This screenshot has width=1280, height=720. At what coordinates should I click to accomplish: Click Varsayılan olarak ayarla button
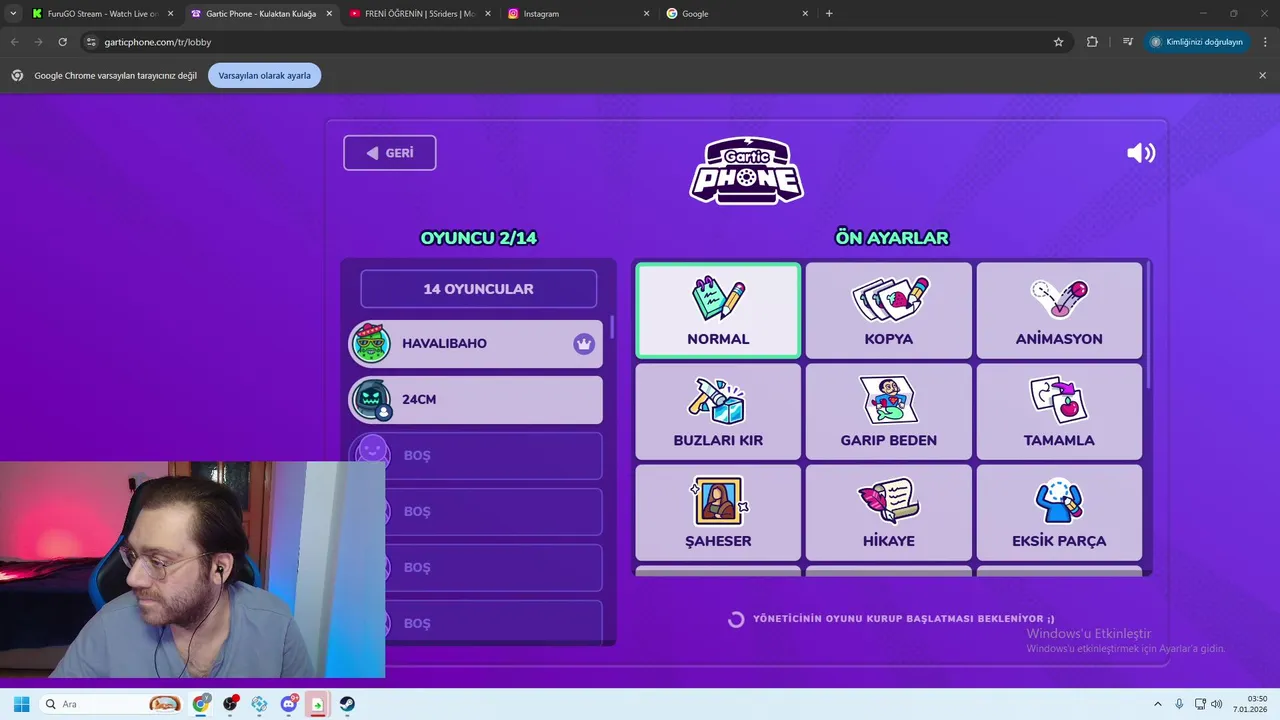[x=264, y=76]
